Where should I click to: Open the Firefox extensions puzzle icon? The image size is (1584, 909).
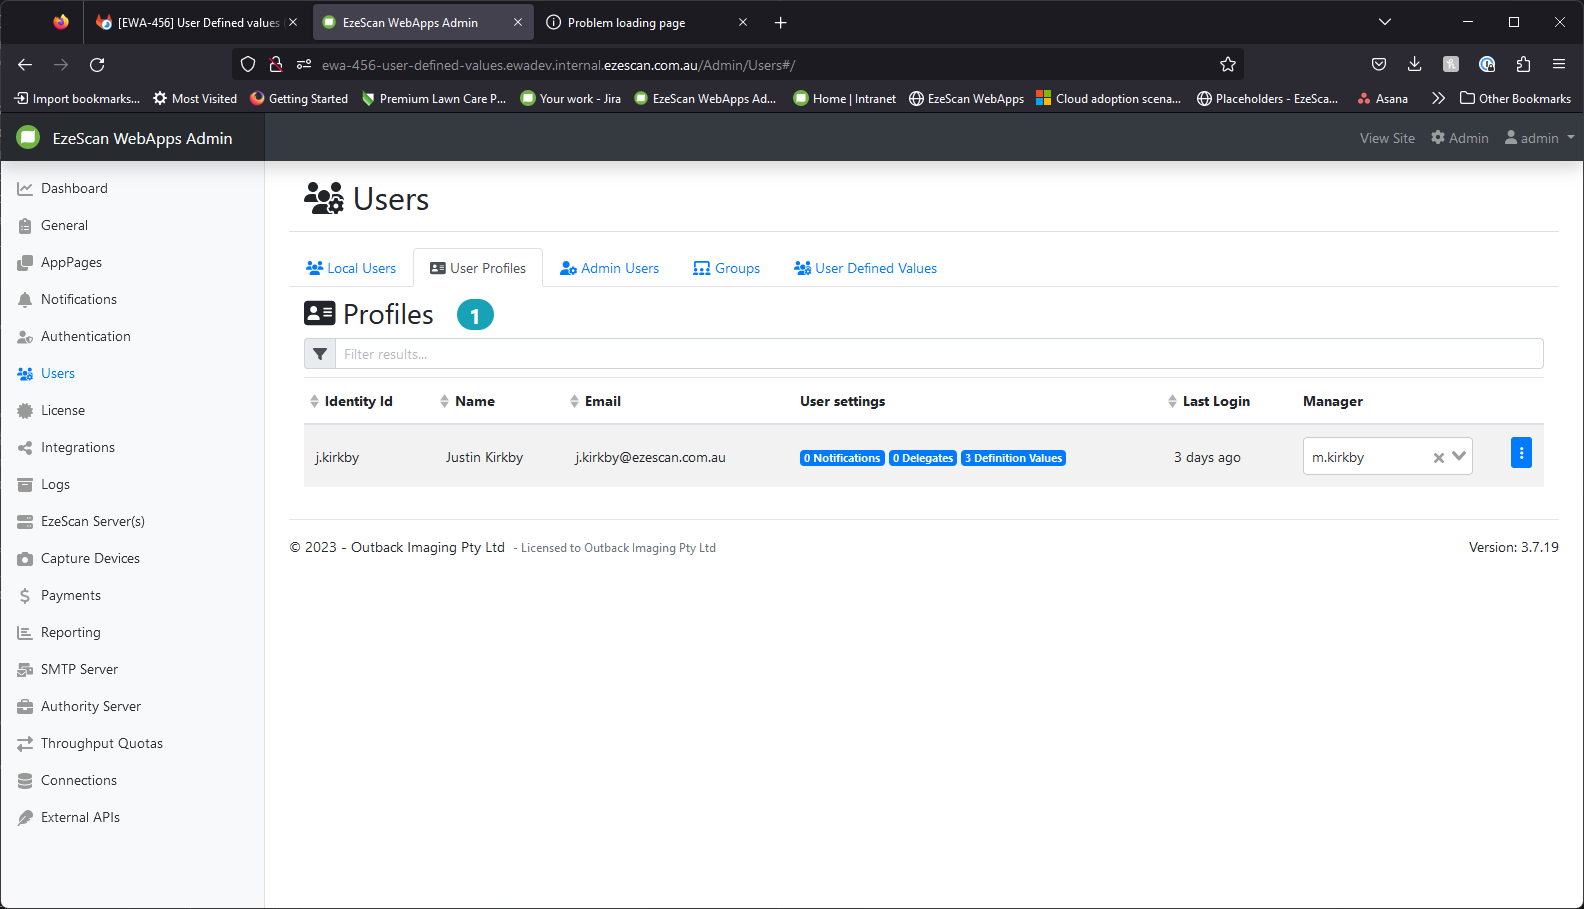1523,65
